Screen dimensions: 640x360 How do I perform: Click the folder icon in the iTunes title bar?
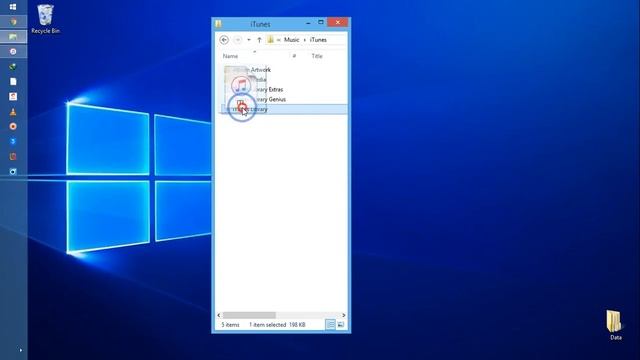[x=218, y=24]
